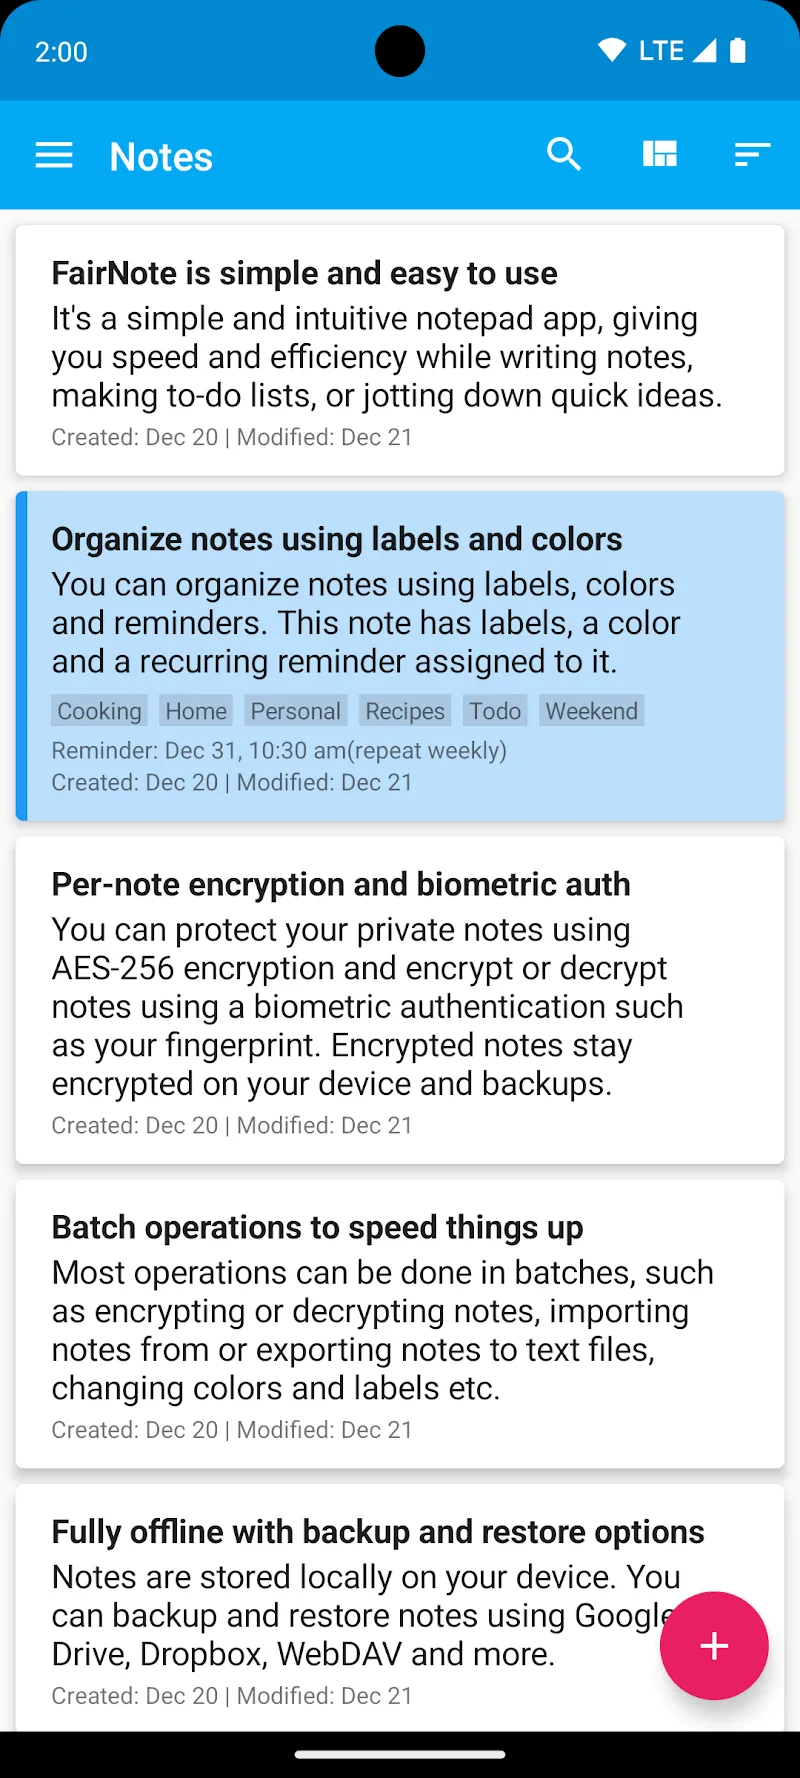Screen dimensions: 800x1778
Task: Tap the 'Weekend' label chip
Action: (591, 710)
